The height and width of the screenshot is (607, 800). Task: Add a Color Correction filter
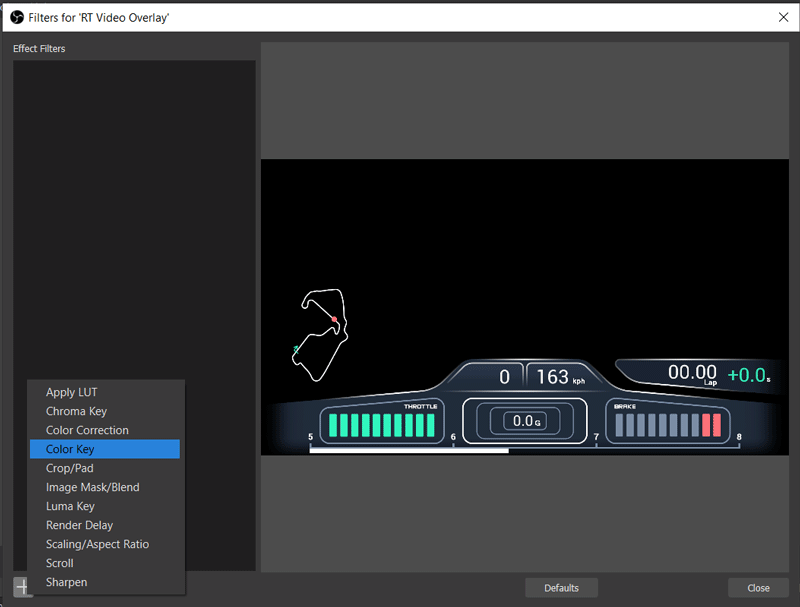click(87, 430)
